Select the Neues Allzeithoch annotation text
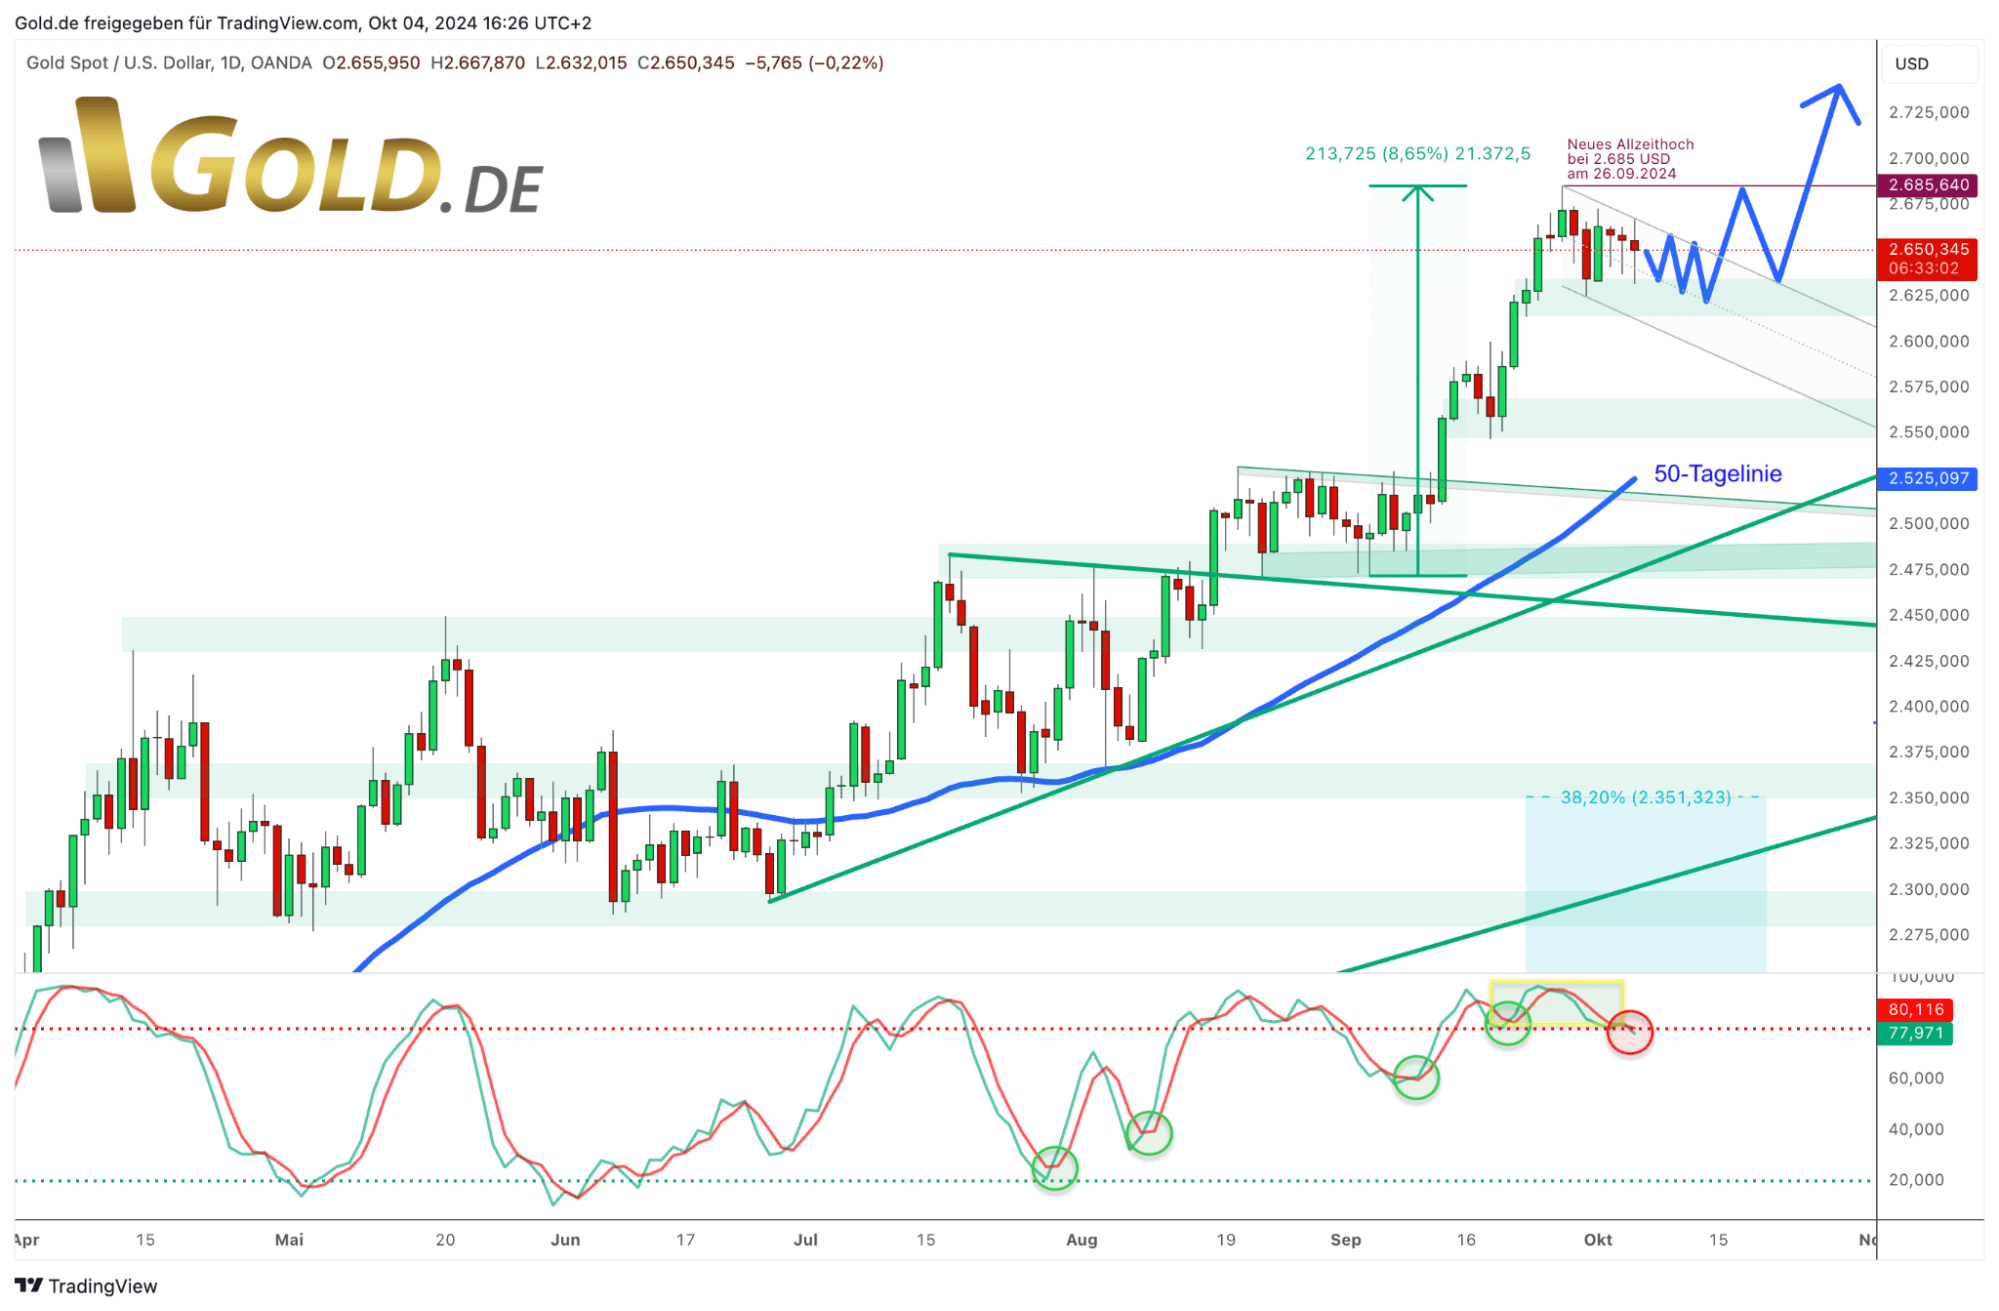1999x1311 pixels. point(1630,159)
